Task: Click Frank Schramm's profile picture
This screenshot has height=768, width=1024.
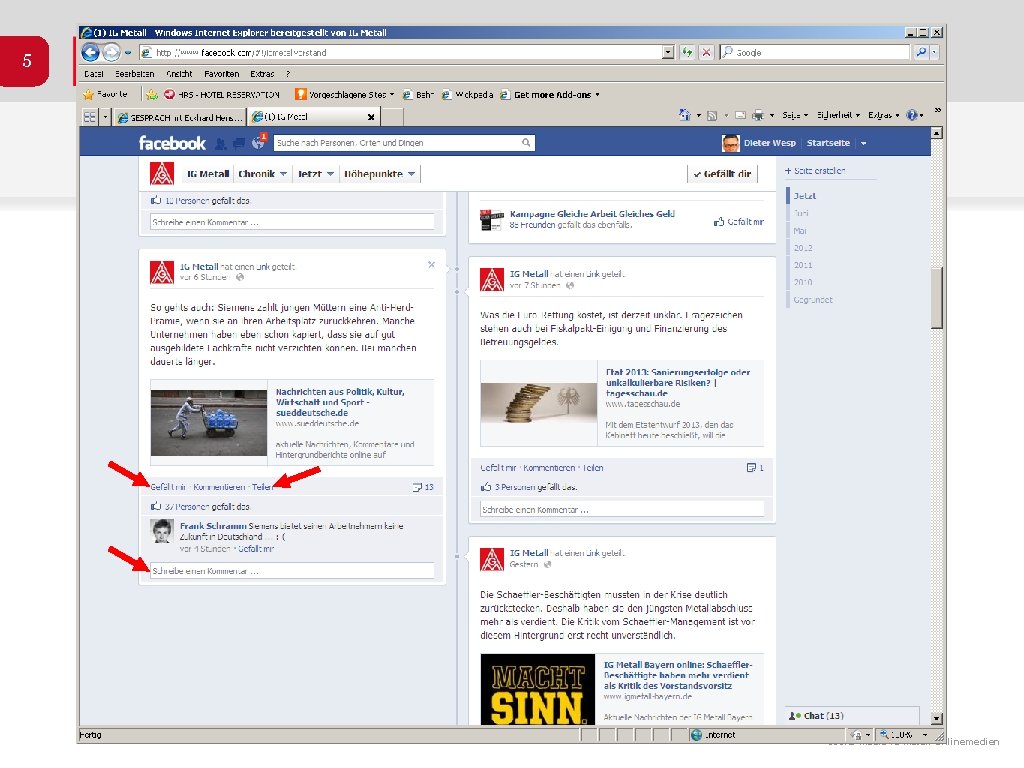Action: tap(162, 531)
